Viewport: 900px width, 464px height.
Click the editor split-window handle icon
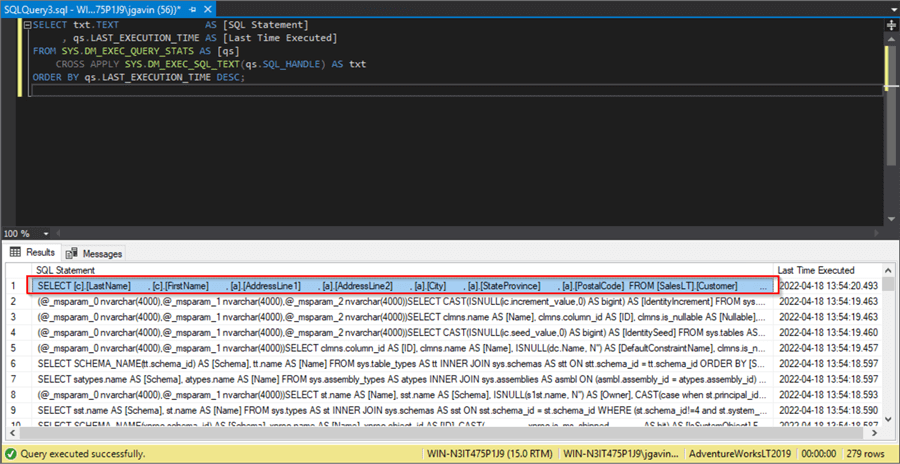pyautogui.click(x=891, y=25)
